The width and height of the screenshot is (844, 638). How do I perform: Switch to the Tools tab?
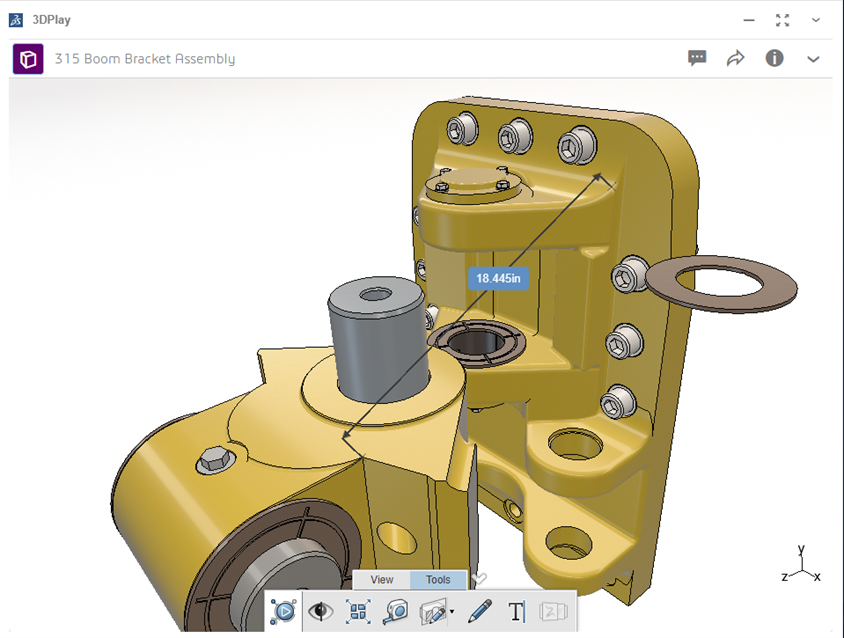click(438, 580)
